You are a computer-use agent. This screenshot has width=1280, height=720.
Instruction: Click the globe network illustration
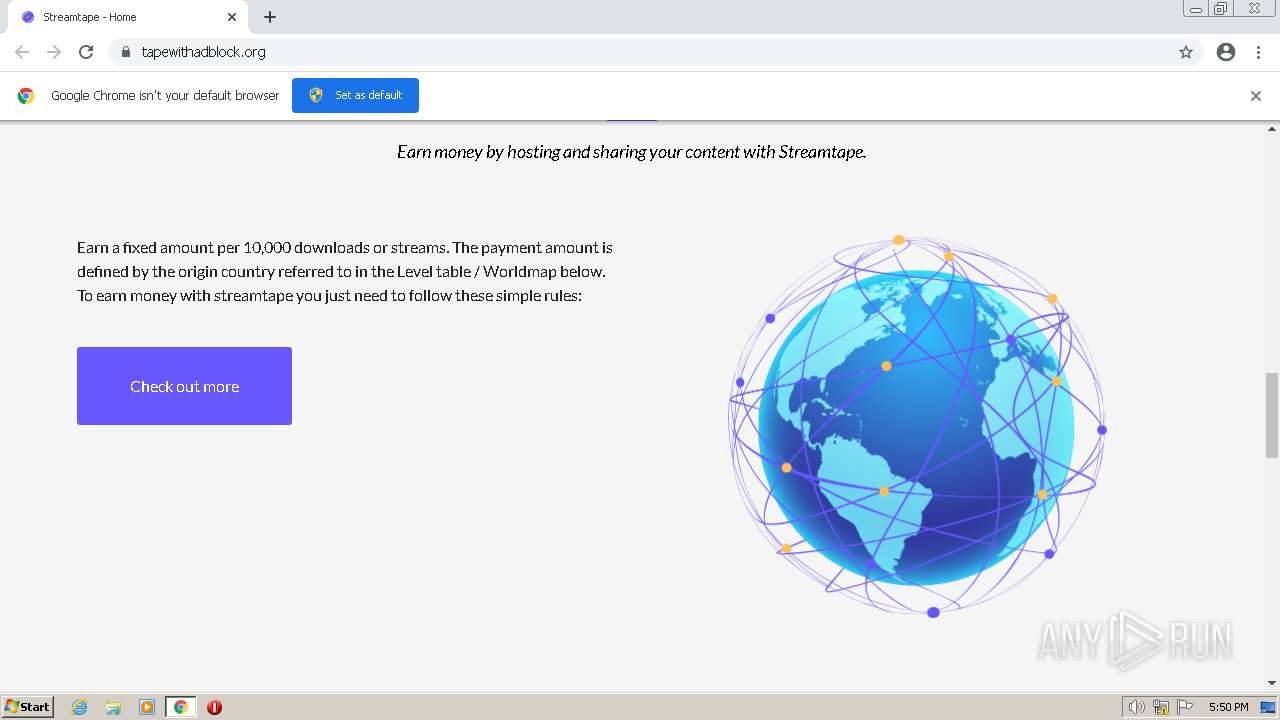917,426
